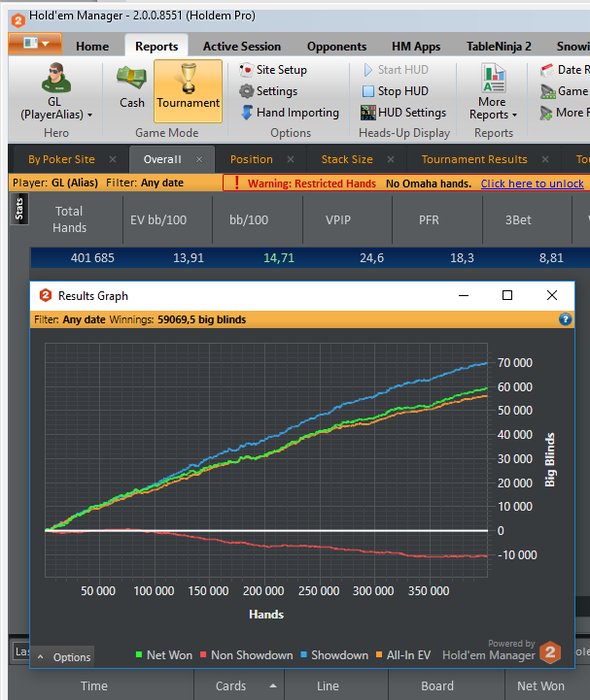This screenshot has height=700, width=590.
Task: Select Tournament game mode
Action: point(188,90)
